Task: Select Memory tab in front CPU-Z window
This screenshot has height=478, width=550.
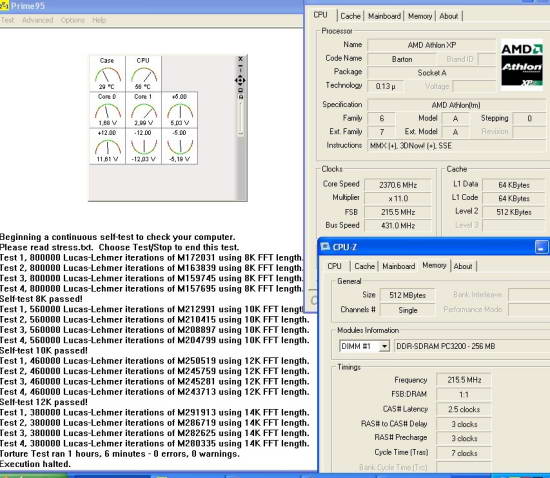Action: point(434,265)
